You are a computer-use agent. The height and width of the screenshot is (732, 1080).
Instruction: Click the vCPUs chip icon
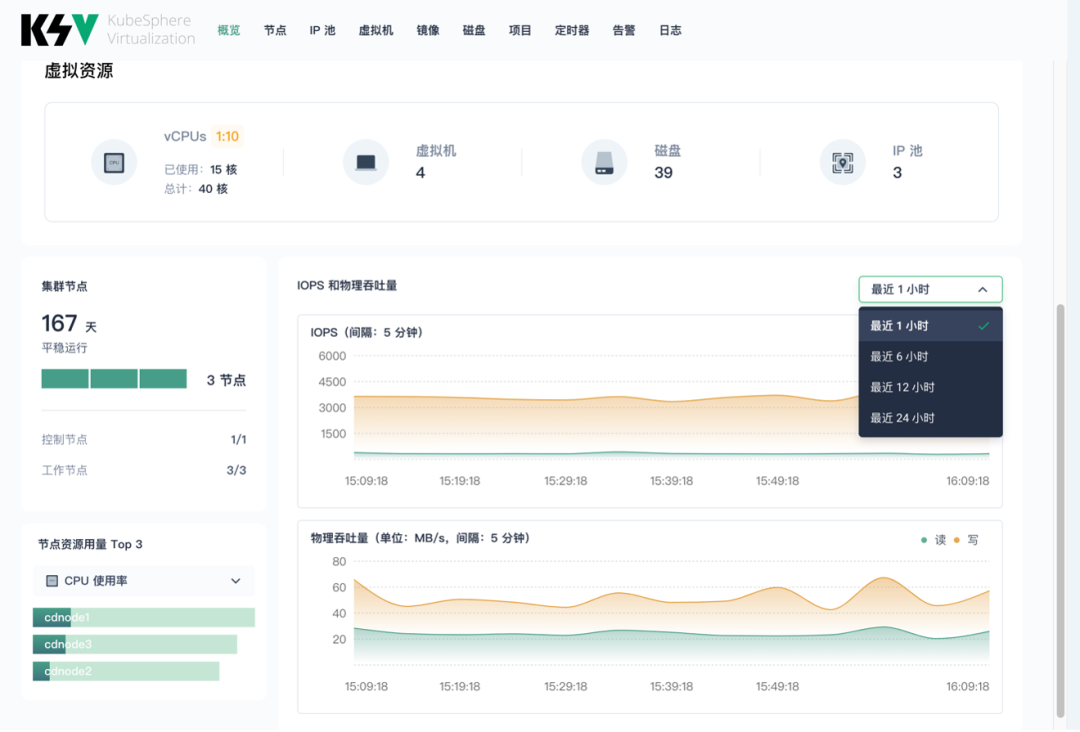(x=114, y=163)
